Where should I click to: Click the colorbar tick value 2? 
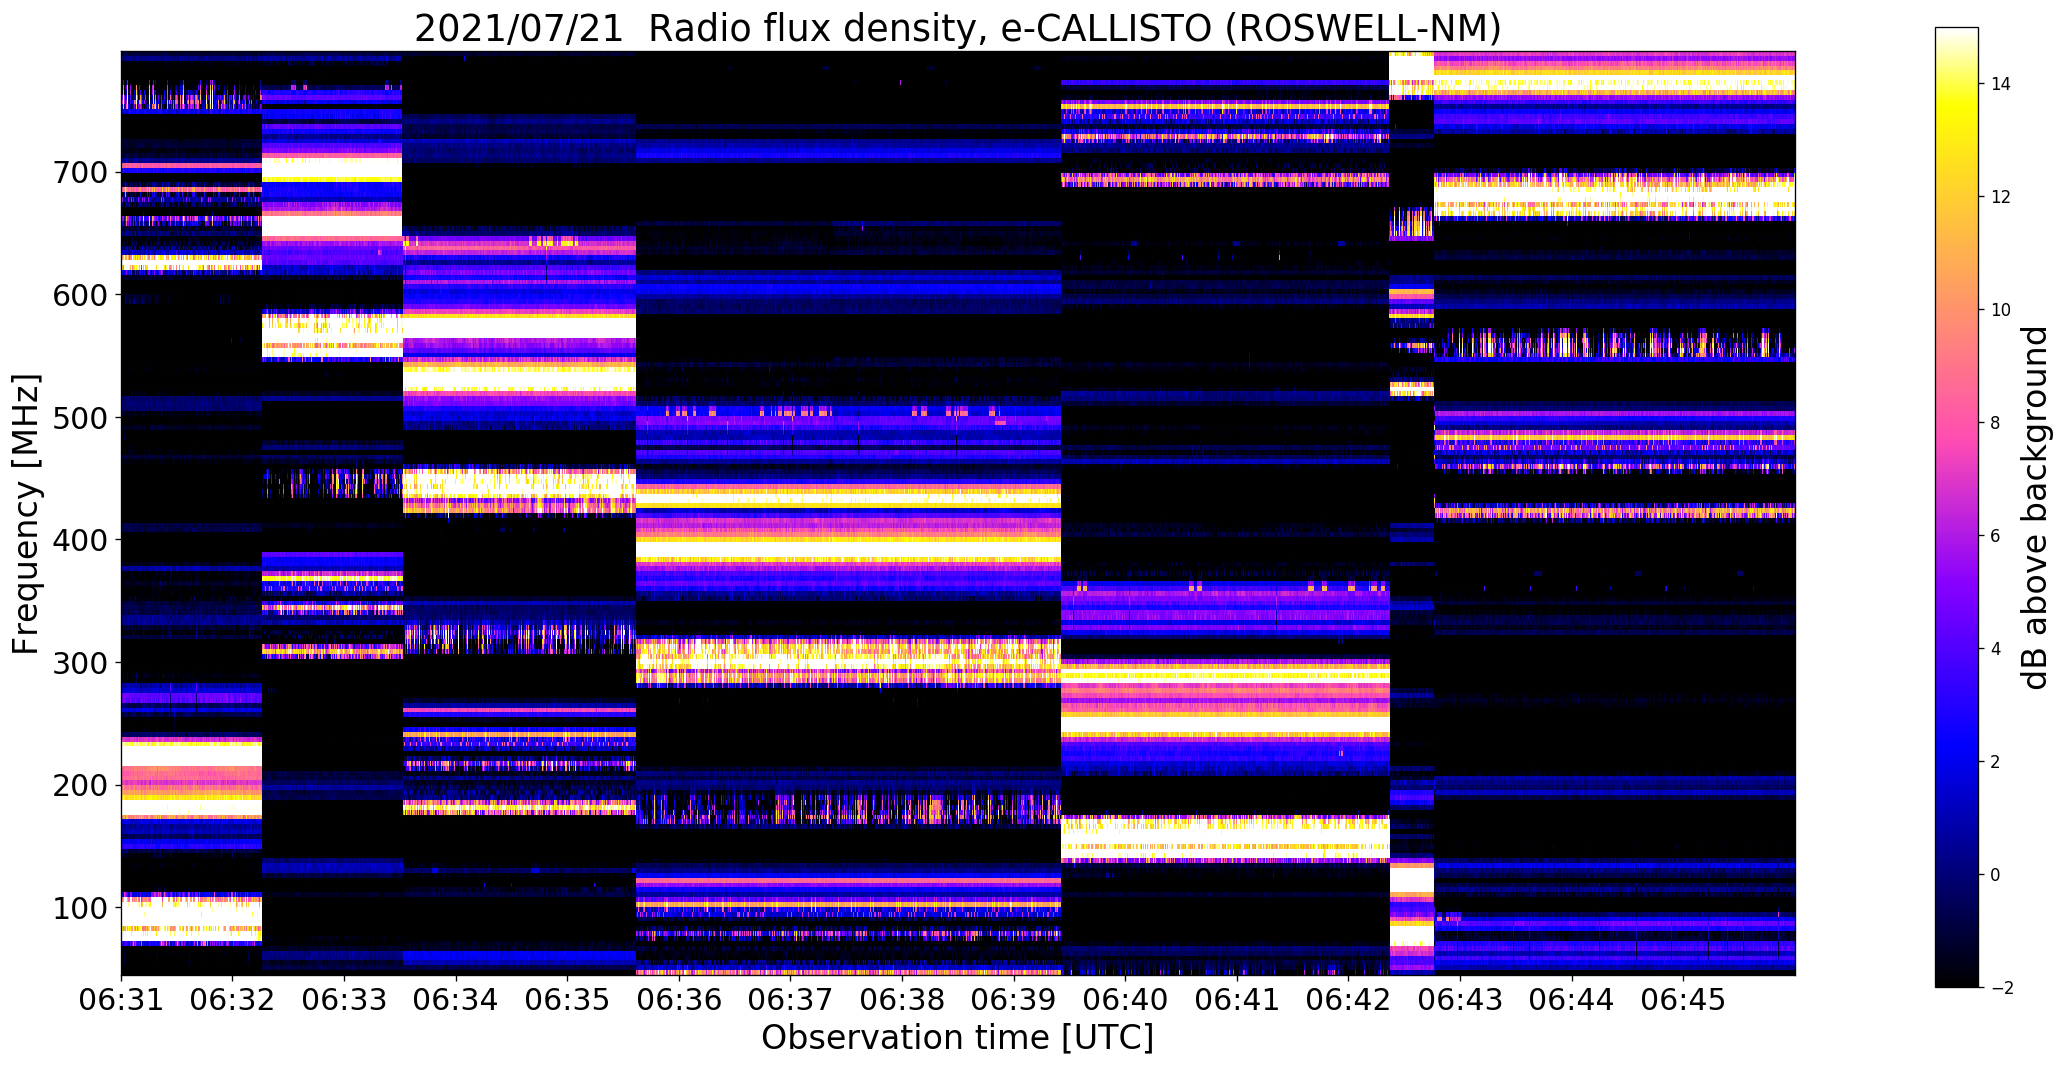coord(1995,762)
